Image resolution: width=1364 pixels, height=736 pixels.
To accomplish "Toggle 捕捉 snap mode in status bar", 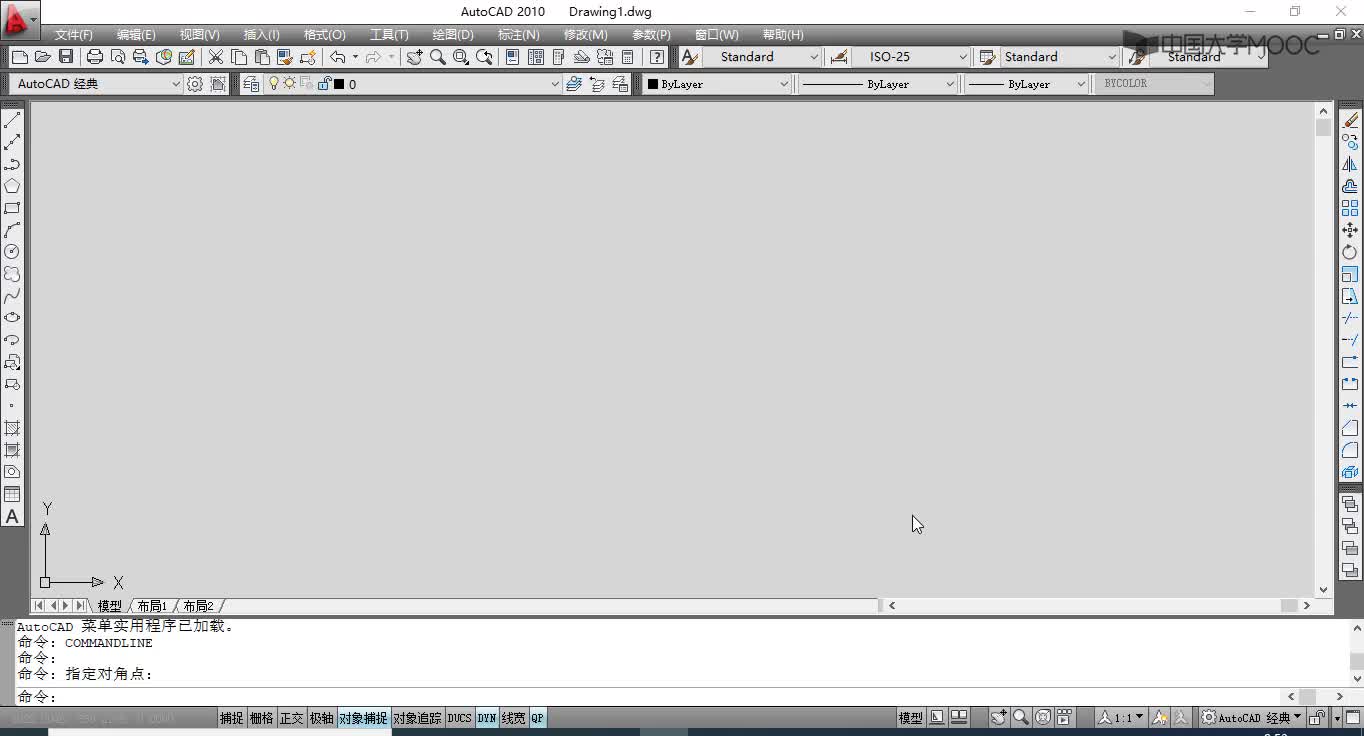I will coord(232,718).
